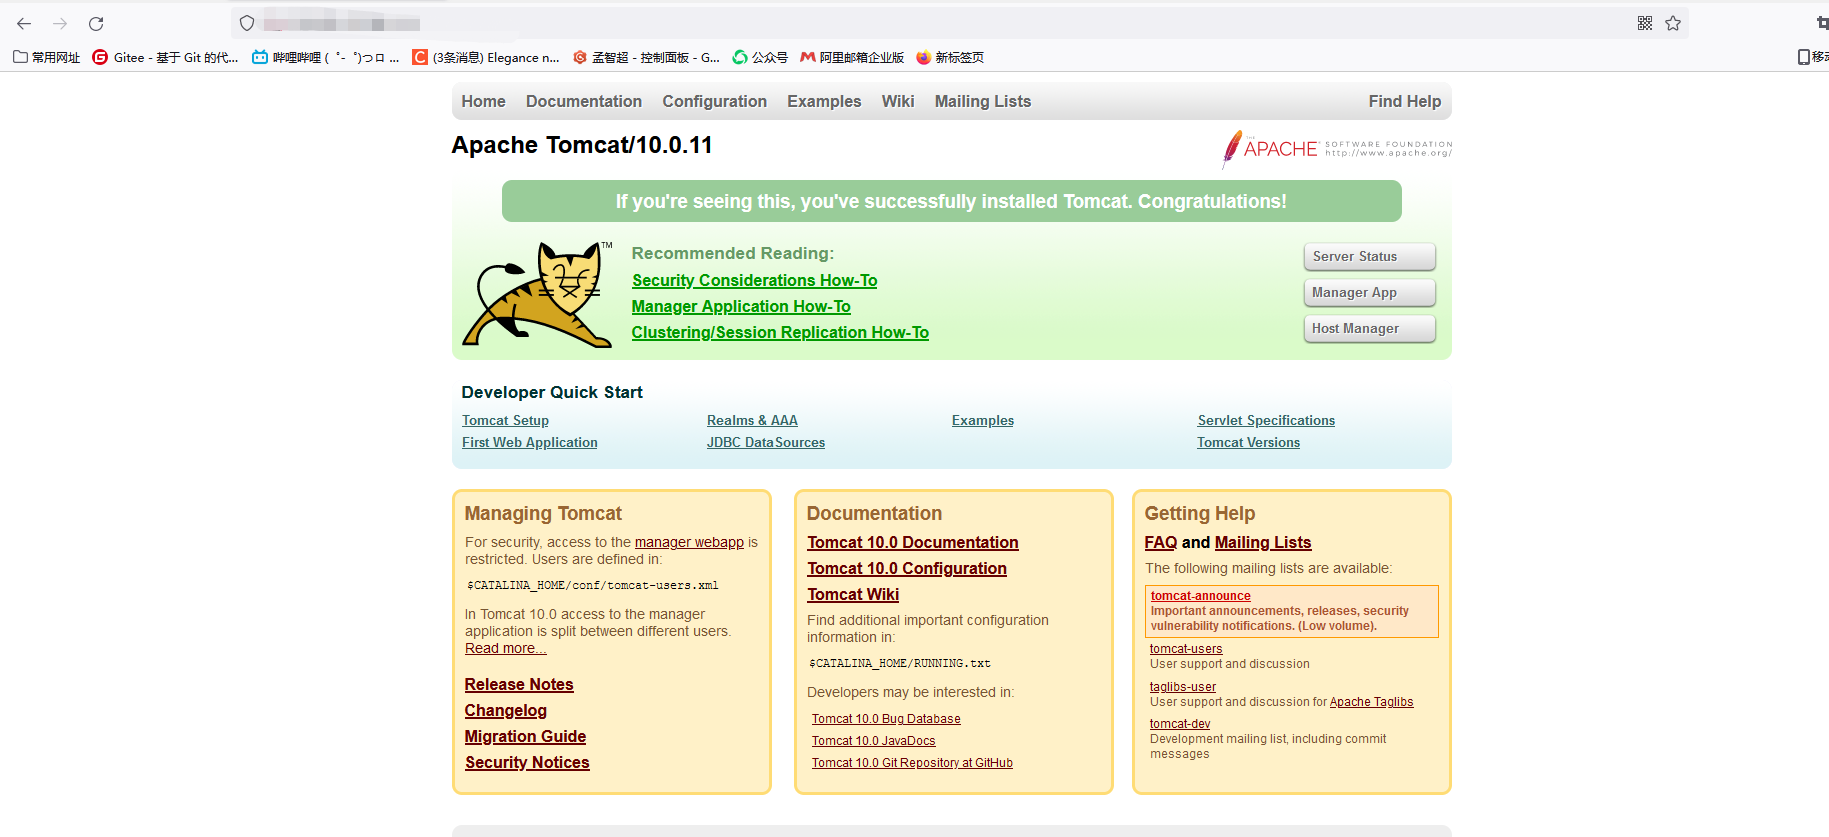This screenshot has height=837, width=1829.
Task: Open Clustering/Session Replication How-To link
Action: pos(780,333)
